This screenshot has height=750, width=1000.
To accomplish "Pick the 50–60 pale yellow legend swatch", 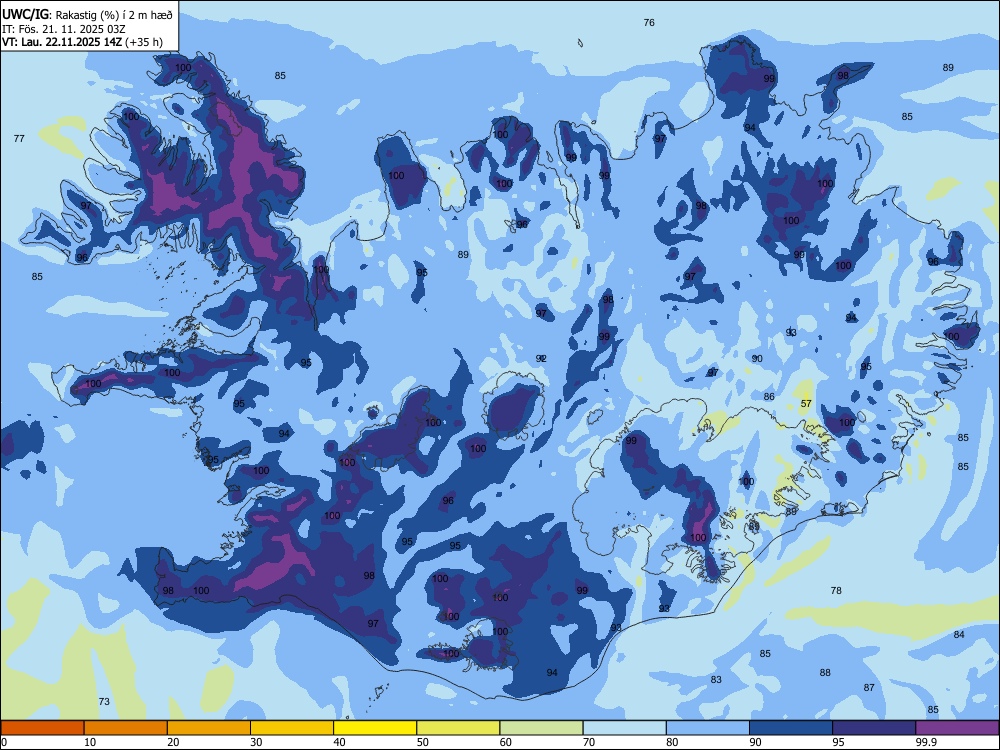I will coord(458,728).
